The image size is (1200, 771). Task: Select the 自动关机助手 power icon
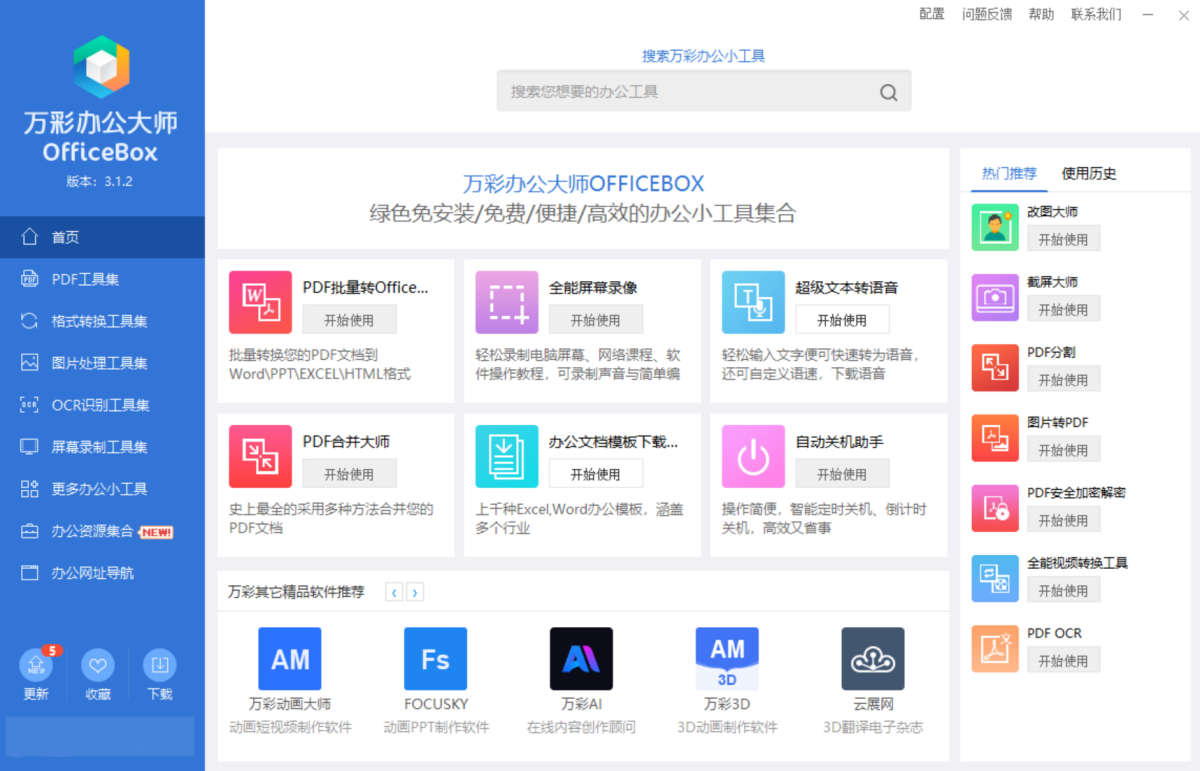click(753, 456)
